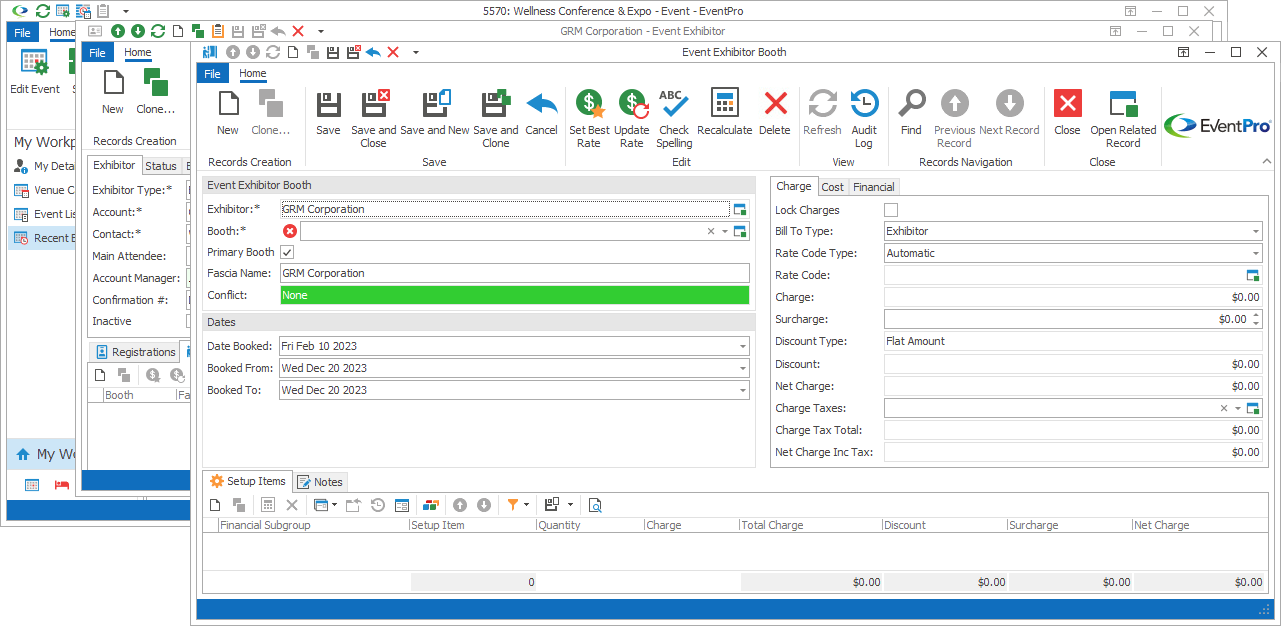Open the Notes tab
Image resolution: width=1281 pixels, height=626 pixels.
click(320, 482)
